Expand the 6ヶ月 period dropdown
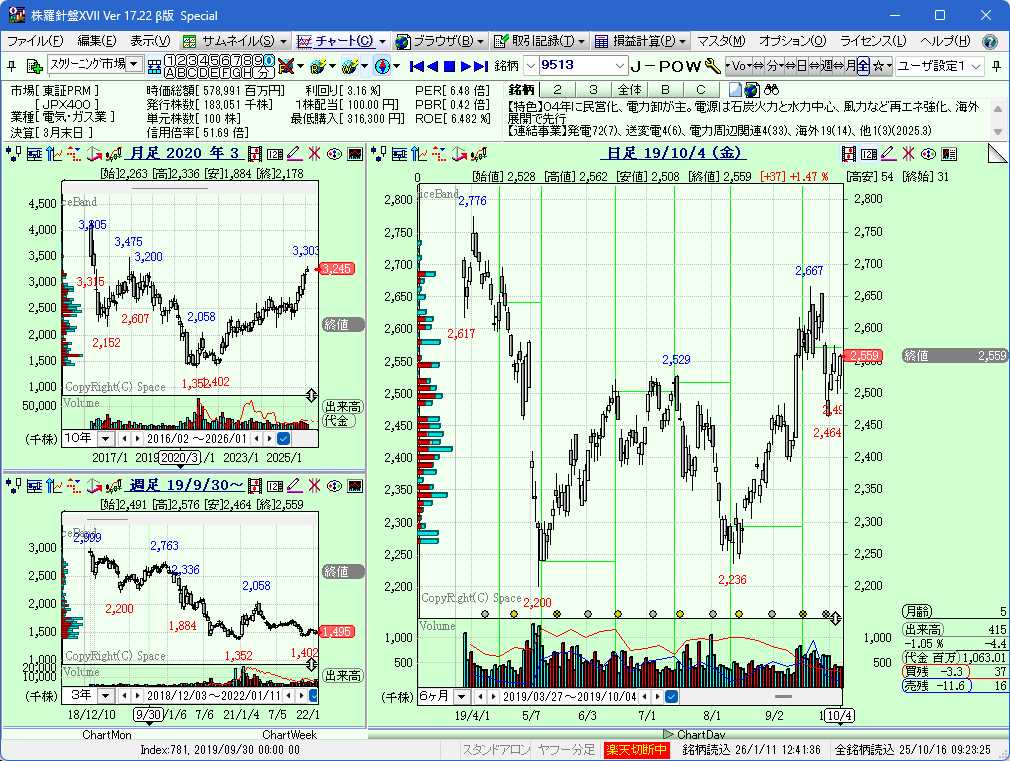The width and height of the screenshot is (1010, 761). pyautogui.click(x=461, y=696)
